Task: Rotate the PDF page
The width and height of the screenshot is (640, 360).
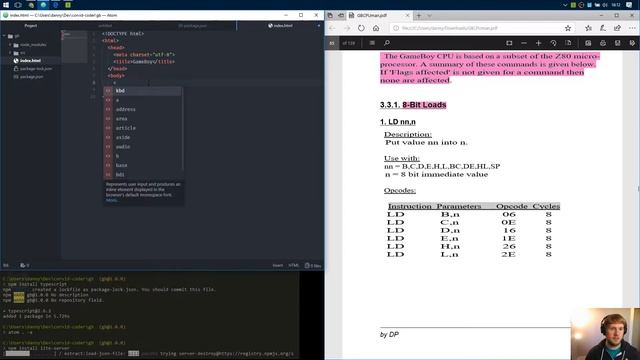Action: coord(553,43)
